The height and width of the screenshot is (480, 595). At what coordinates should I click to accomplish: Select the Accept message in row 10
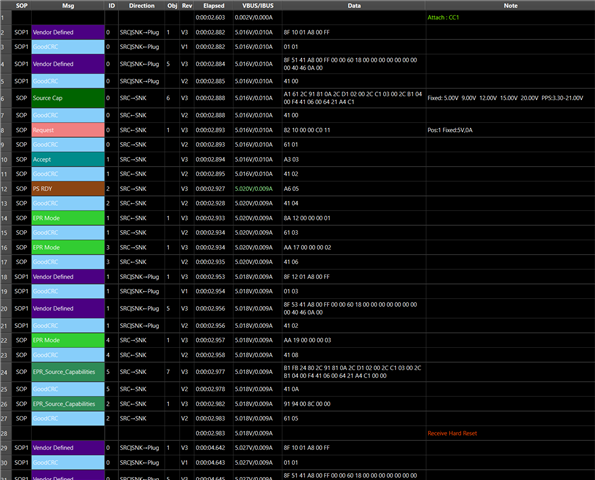click(68, 159)
